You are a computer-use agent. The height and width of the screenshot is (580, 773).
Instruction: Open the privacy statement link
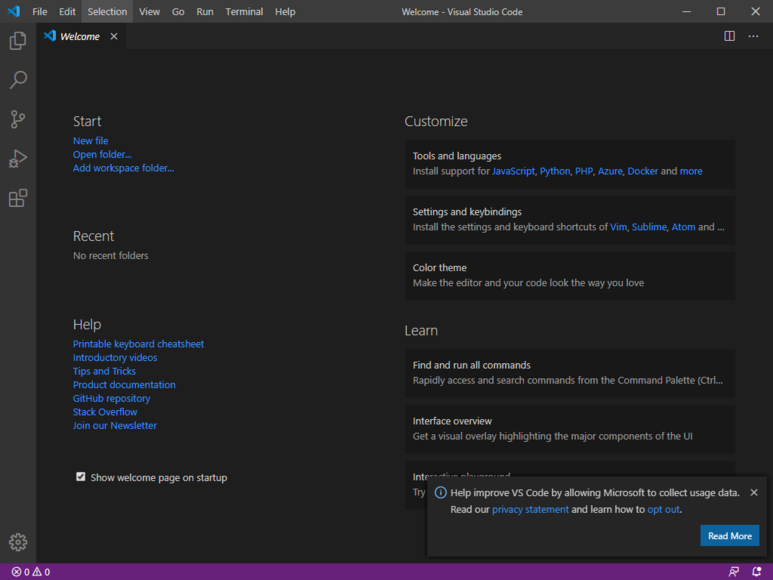click(x=530, y=510)
